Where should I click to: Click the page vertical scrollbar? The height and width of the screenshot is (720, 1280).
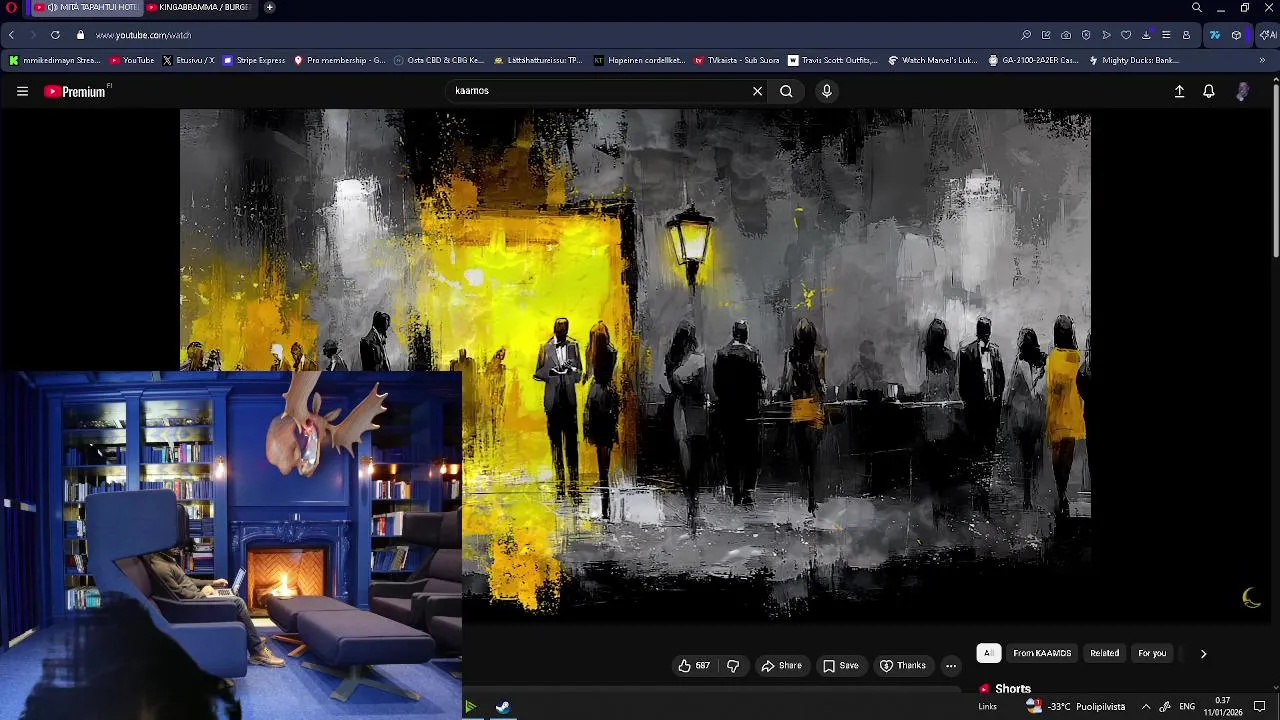coord(1276,170)
